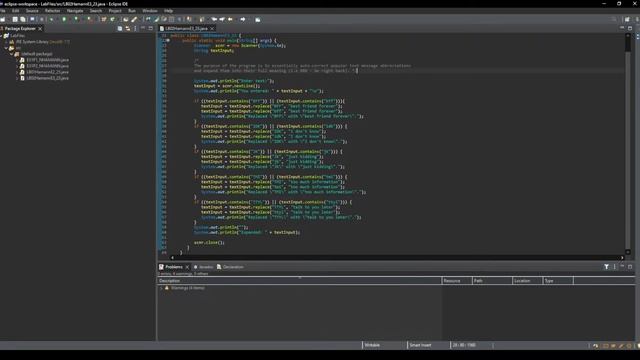Viewport: 640px width, 360px height.
Task: Collapse the default package node
Action: tap(12, 54)
